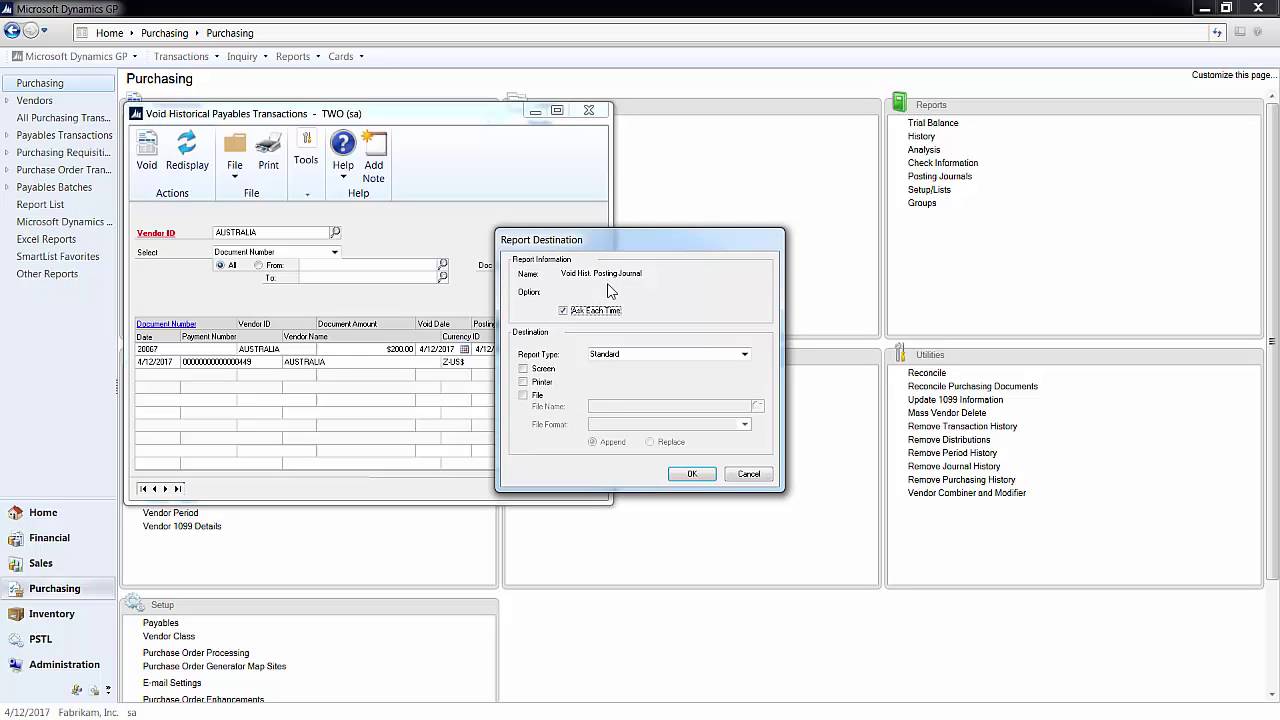1280x720 pixels.
Task: Click the Reconcile utility link
Action: pyautogui.click(x=927, y=373)
